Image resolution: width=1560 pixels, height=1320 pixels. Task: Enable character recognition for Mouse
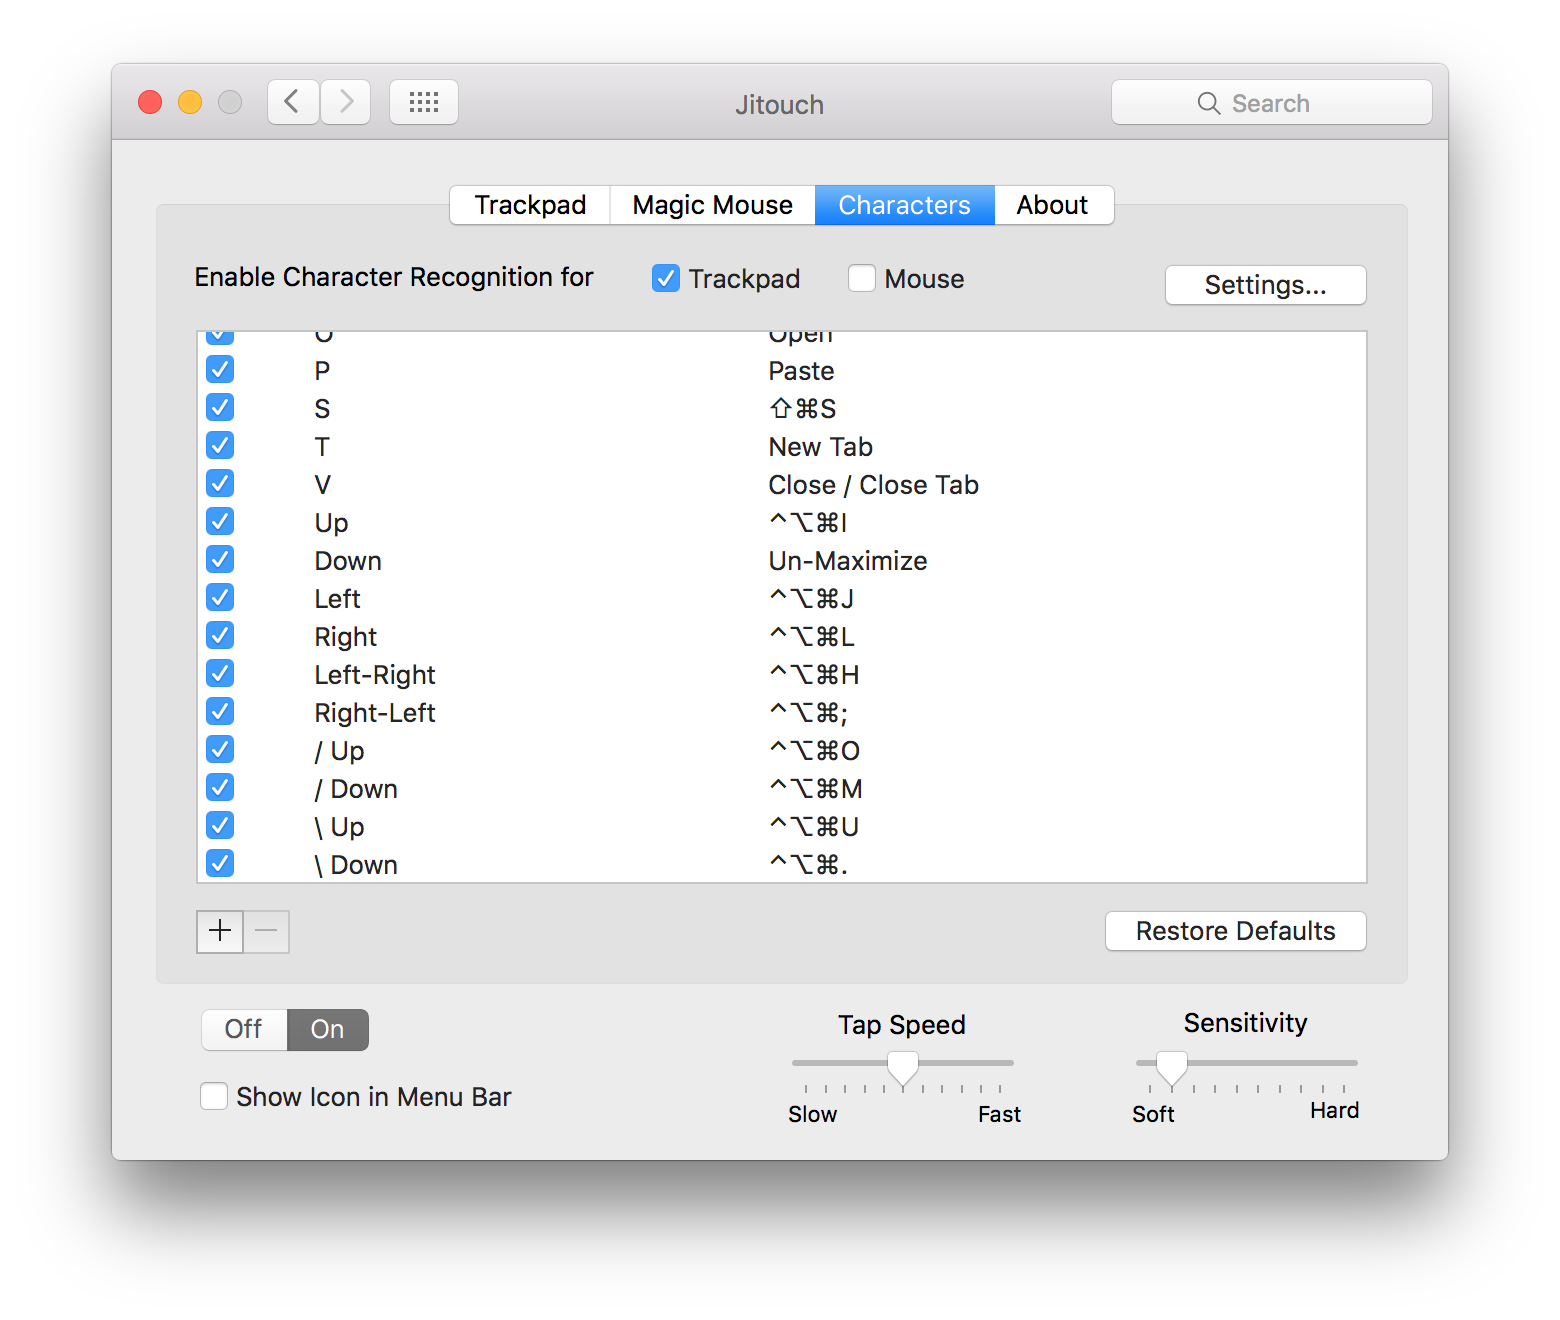(862, 278)
